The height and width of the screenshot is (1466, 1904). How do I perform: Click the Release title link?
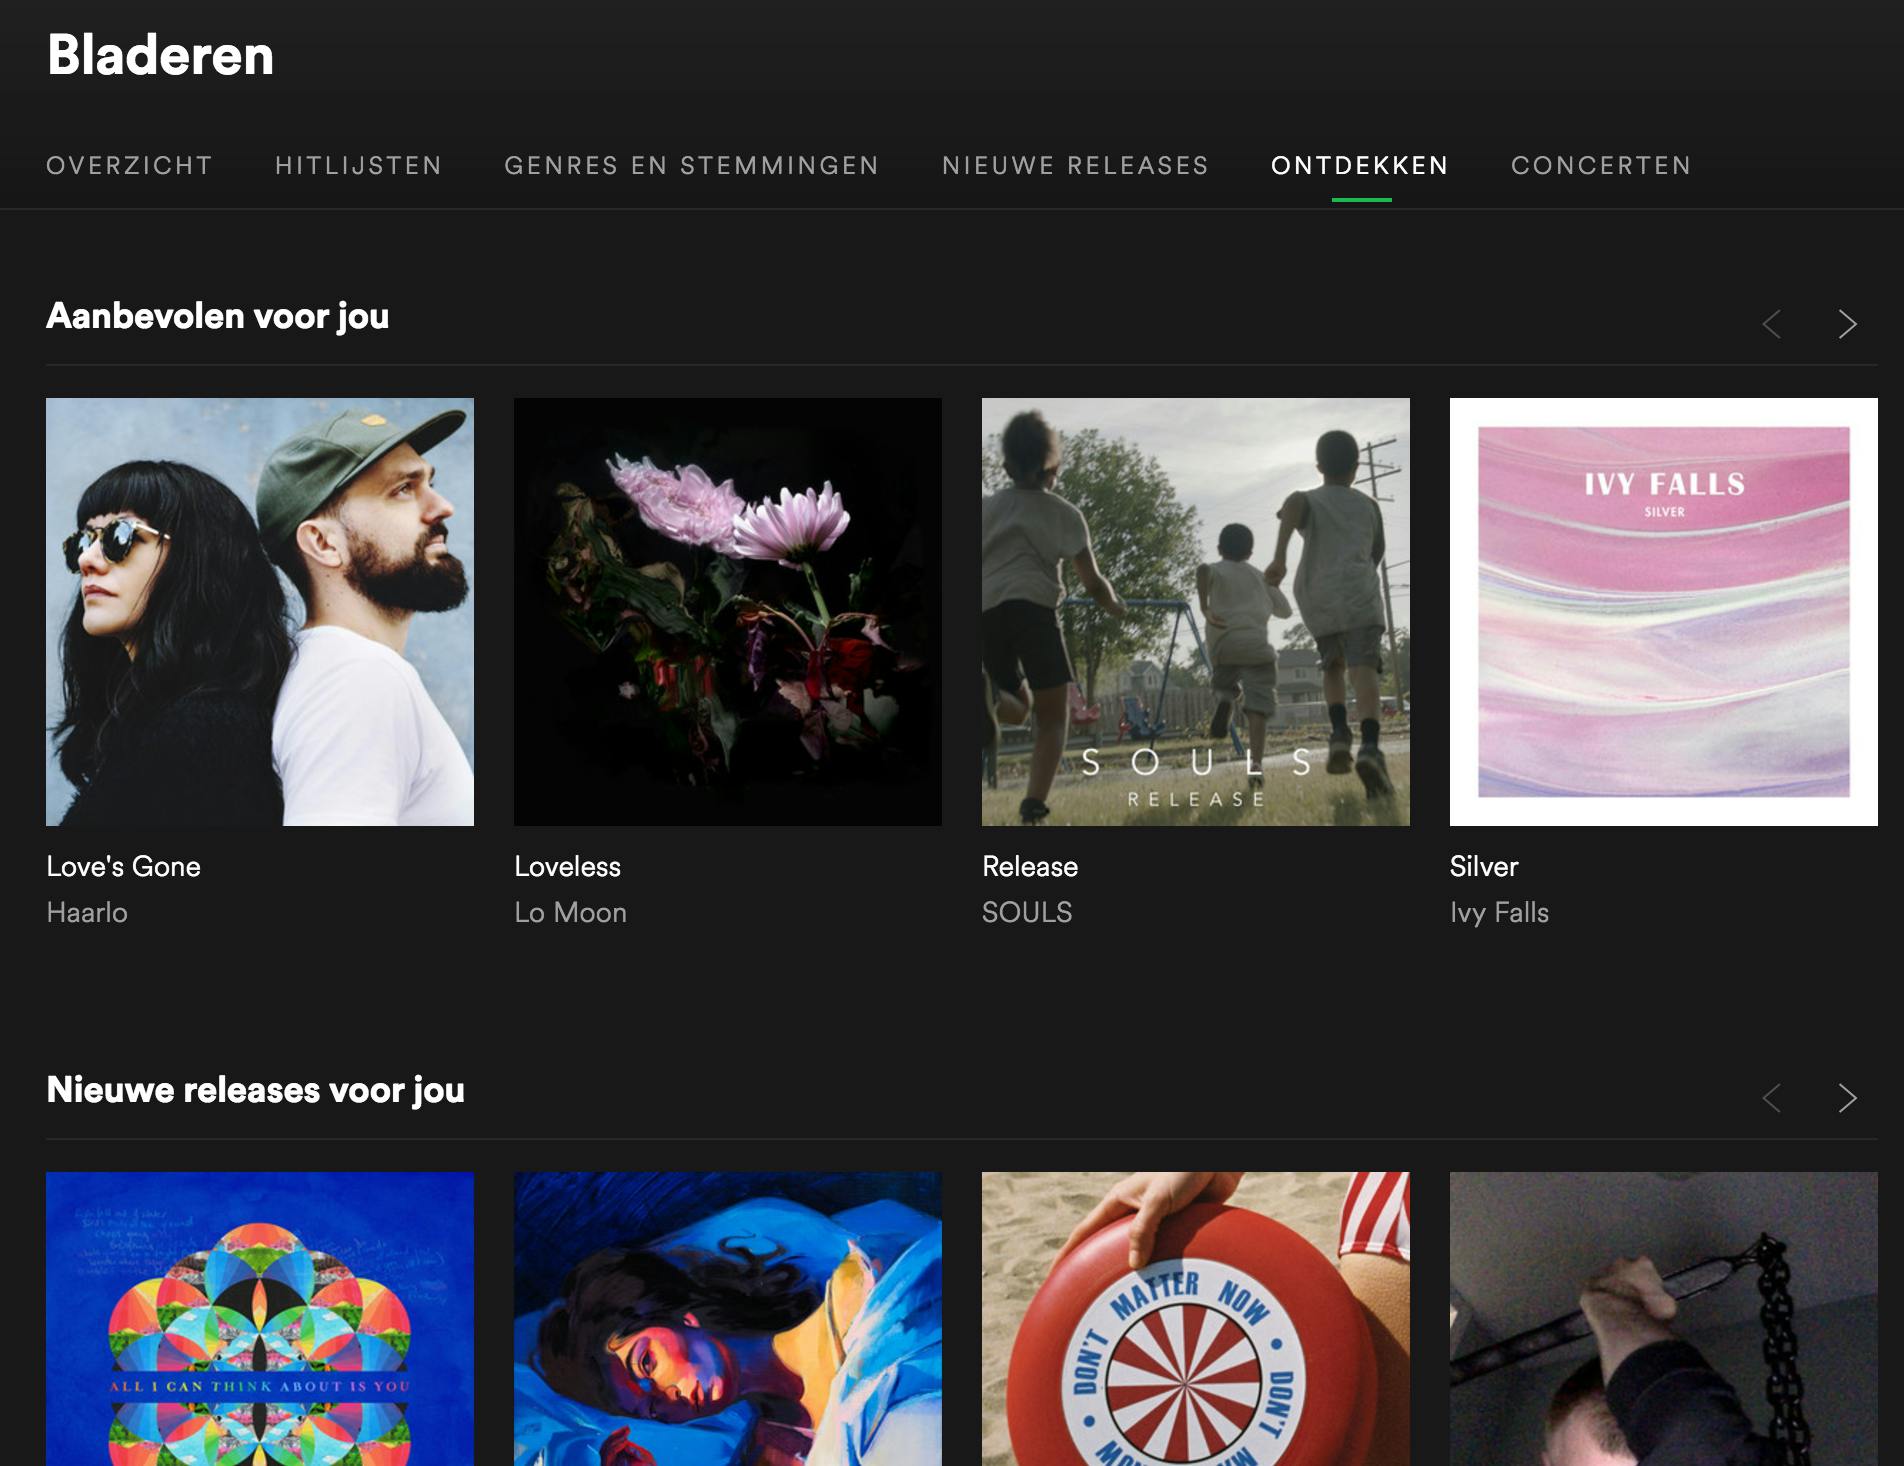tap(1030, 867)
